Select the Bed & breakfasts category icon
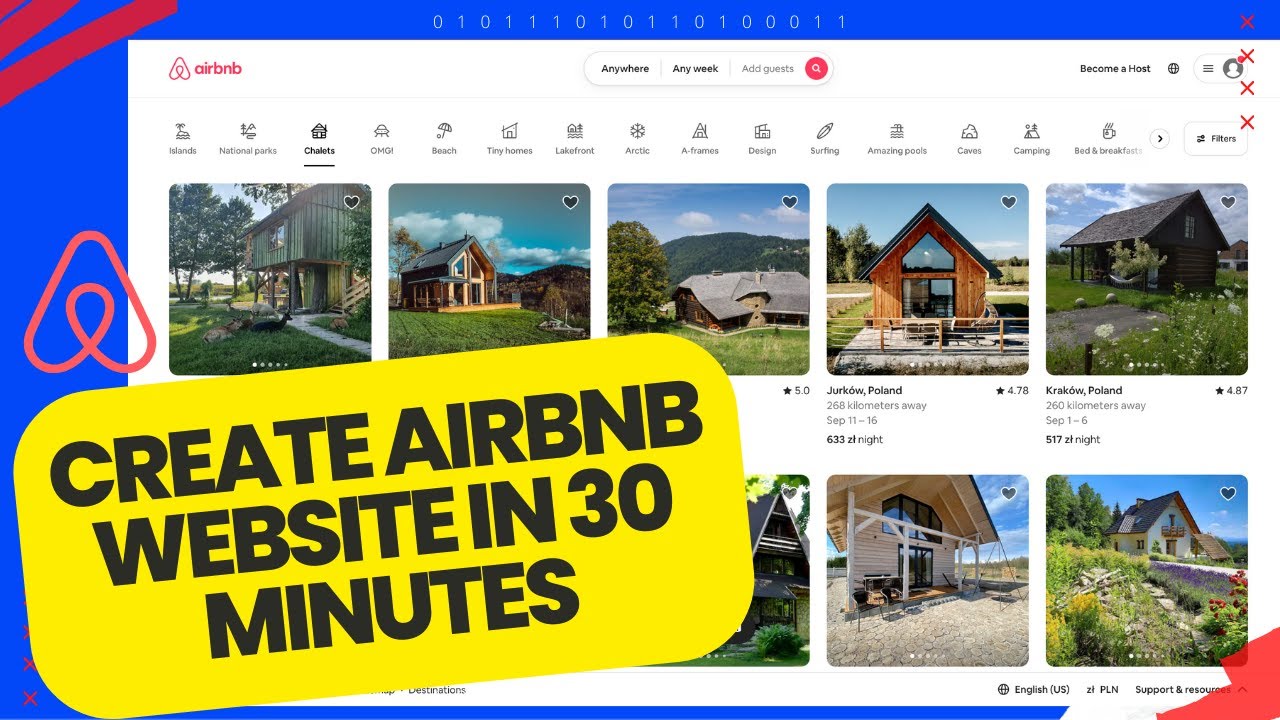The width and height of the screenshot is (1280, 720). tap(1108, 131)
